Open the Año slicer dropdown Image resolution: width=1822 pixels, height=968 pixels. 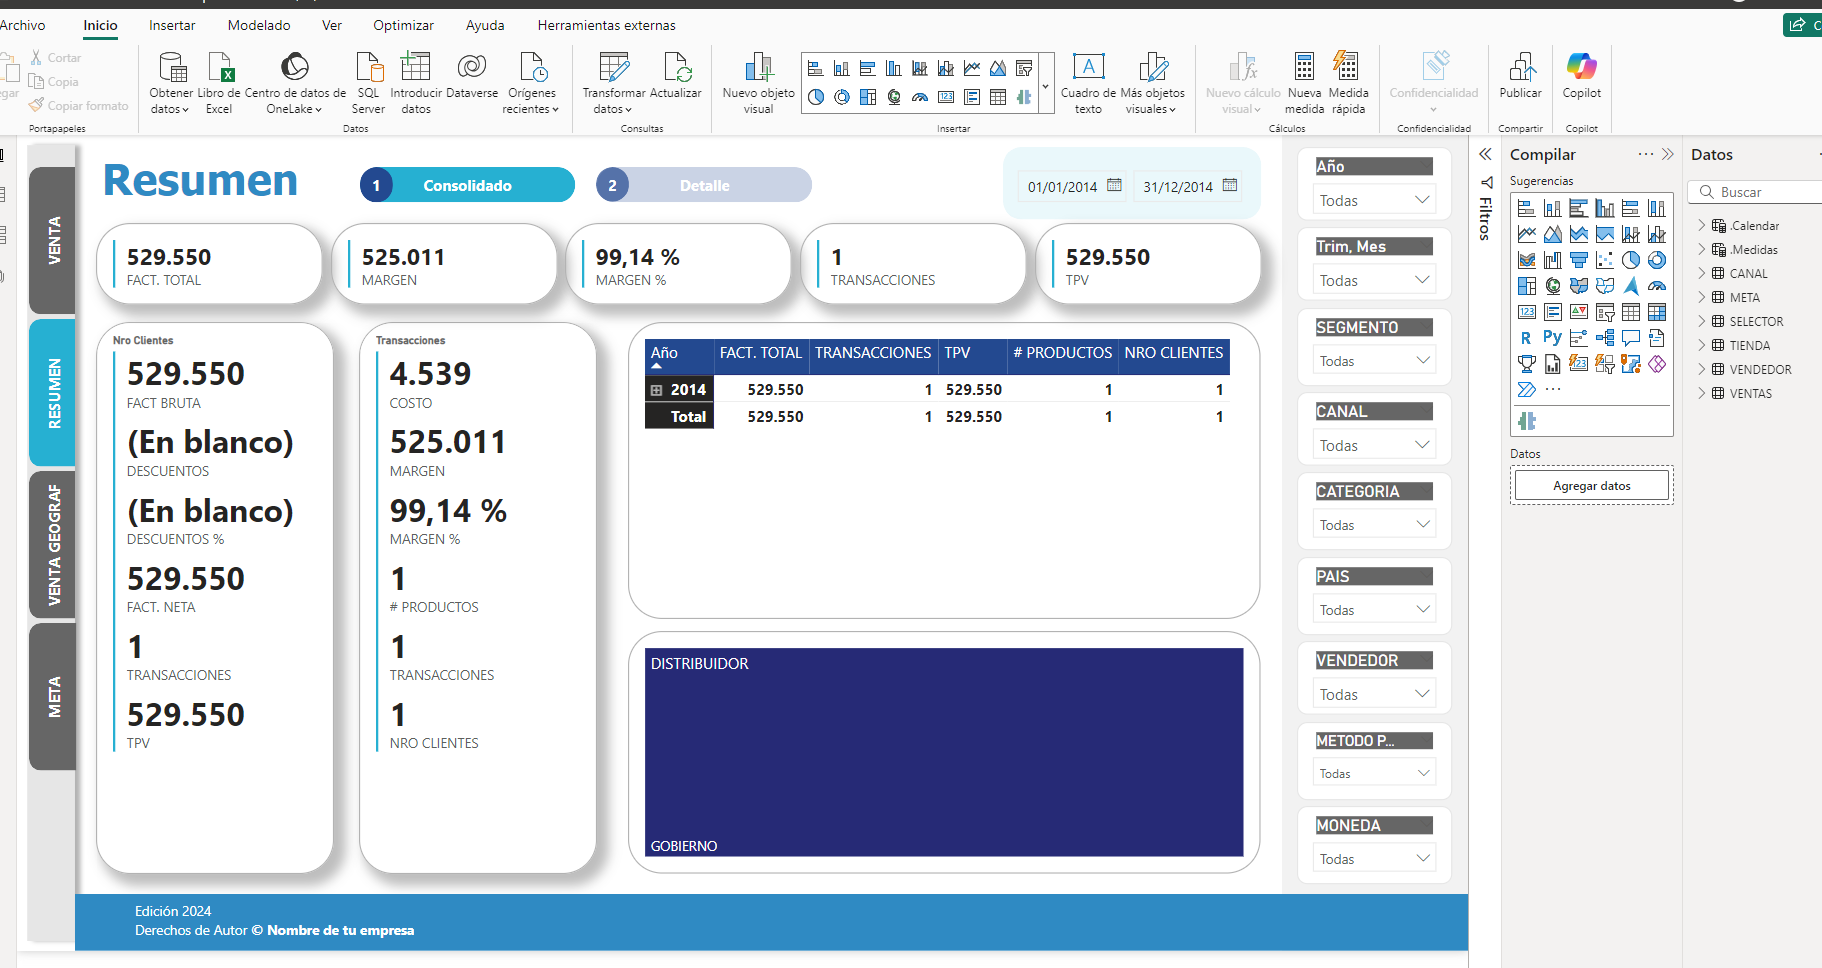click(1373, 200)
